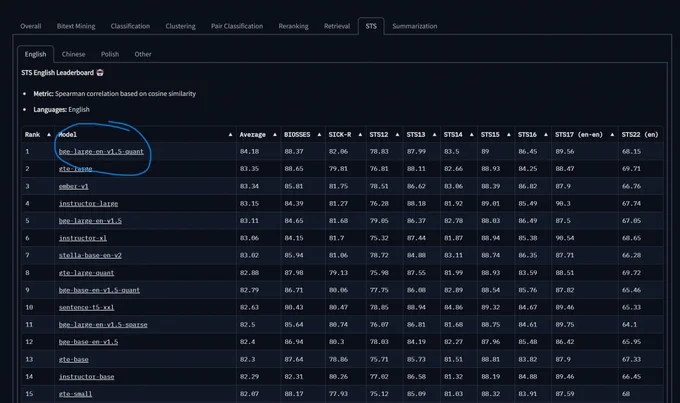680x403 pixels.
Task: Open the instructor-xl model link
Action: (82, 238)
